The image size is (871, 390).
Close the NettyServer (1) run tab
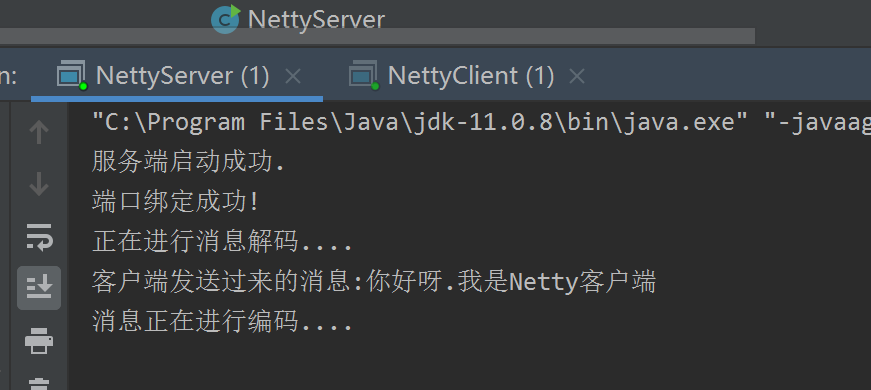pos(293,76)
